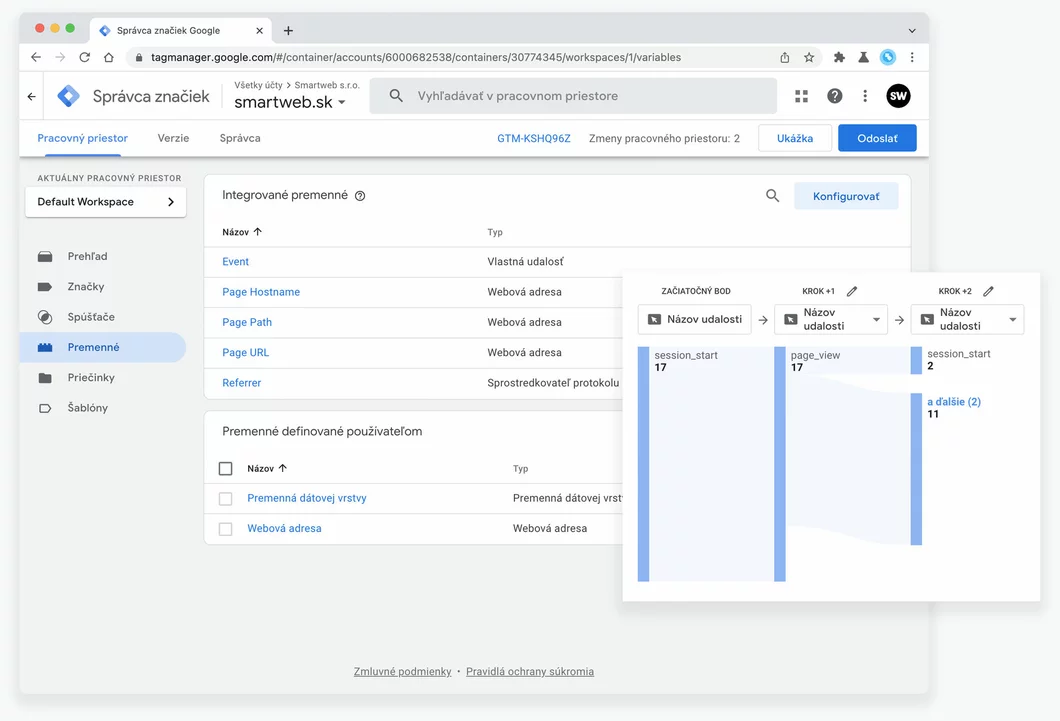1060x721 pixels.
Task: Click Všetky účty breadcrumb
Action: coord(258,85)
